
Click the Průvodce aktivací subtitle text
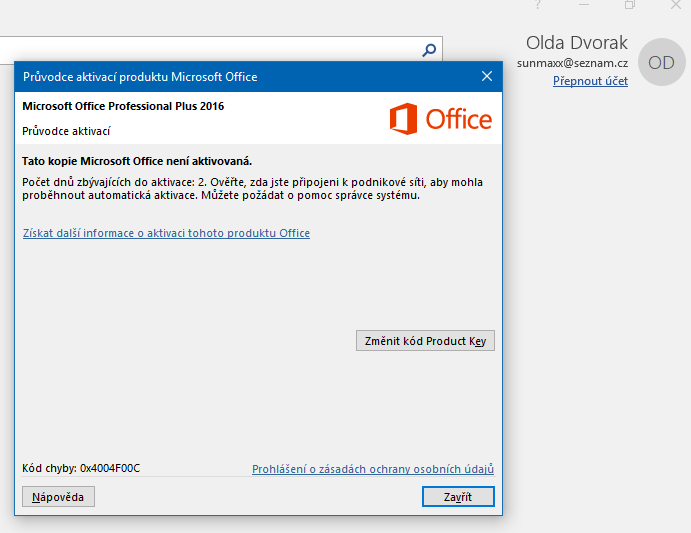(66, 131)
